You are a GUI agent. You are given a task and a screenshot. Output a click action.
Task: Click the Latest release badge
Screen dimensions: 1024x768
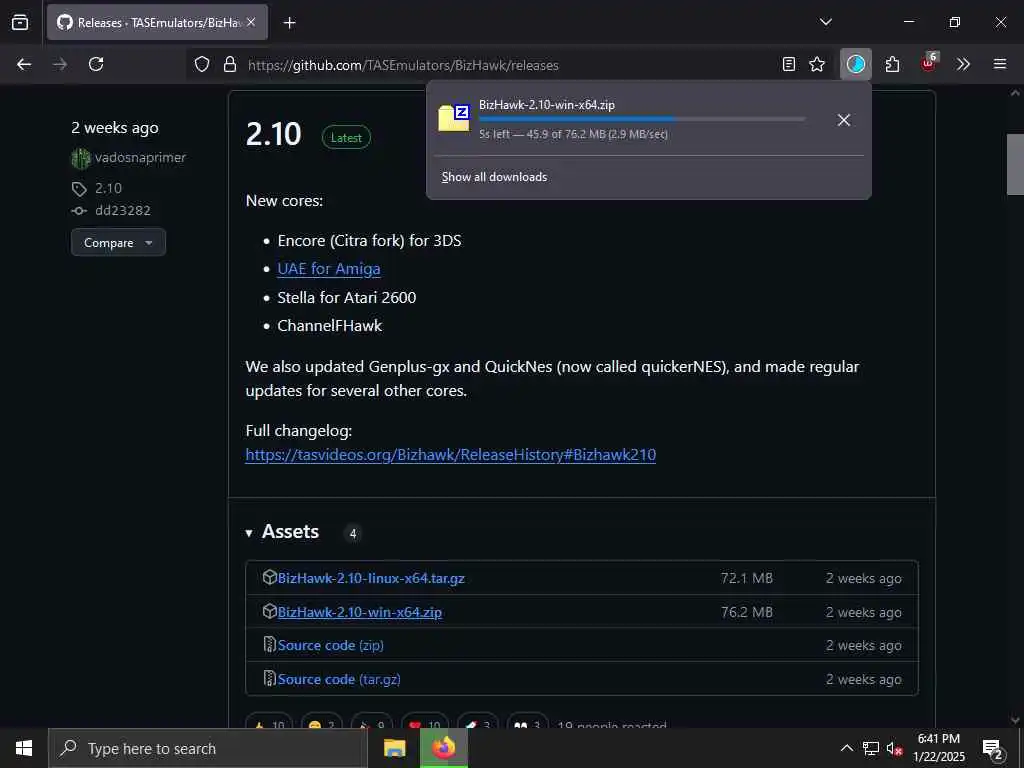[x=346, y=138]
